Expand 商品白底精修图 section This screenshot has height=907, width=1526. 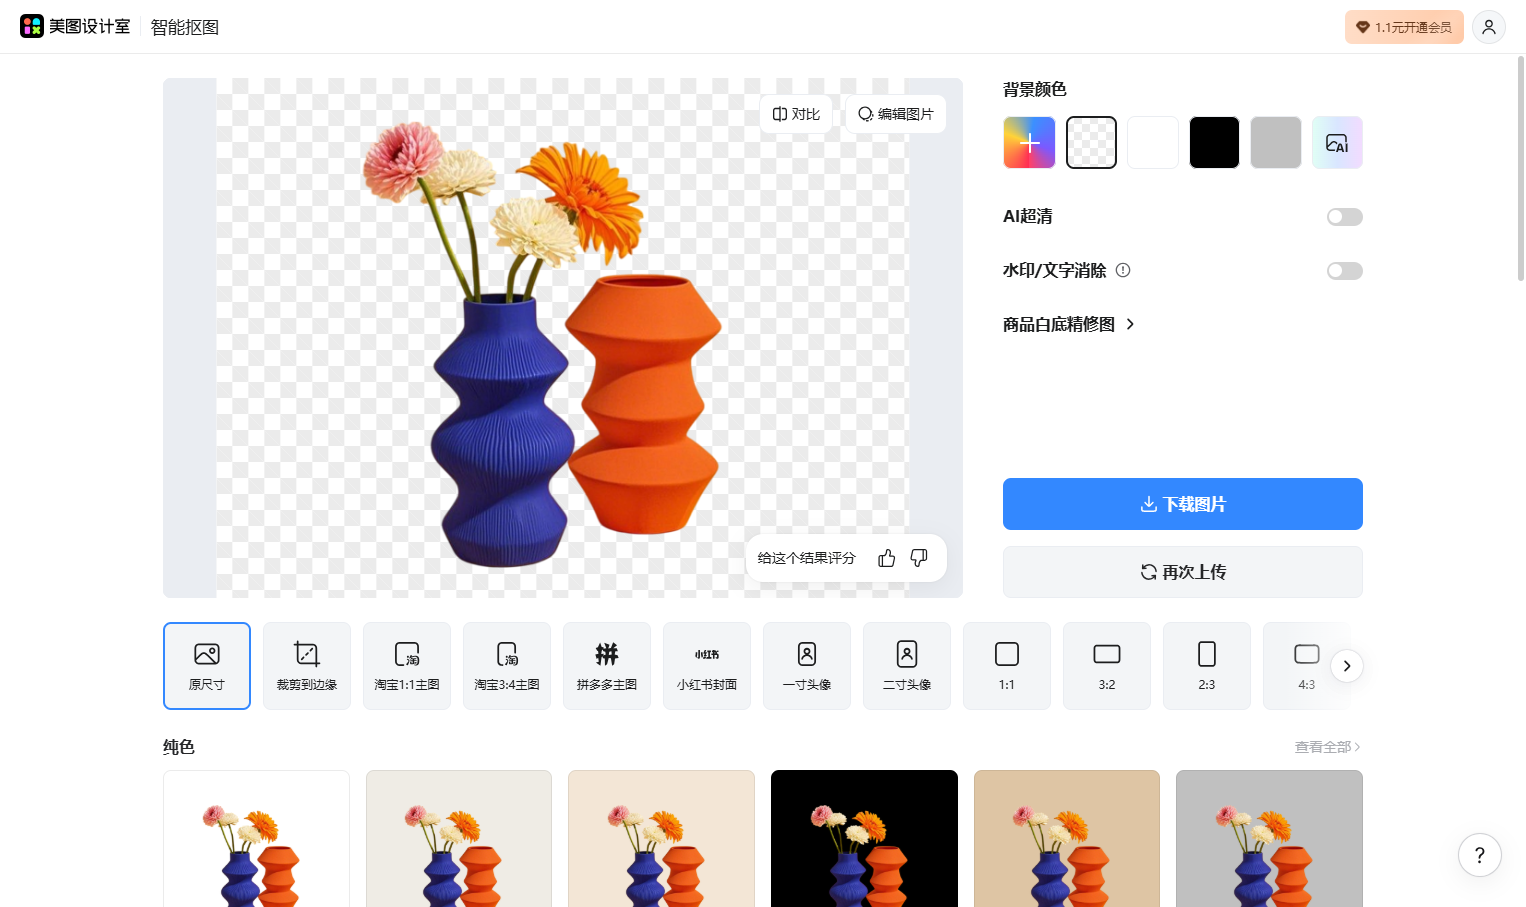click(x=1068, y=324)
